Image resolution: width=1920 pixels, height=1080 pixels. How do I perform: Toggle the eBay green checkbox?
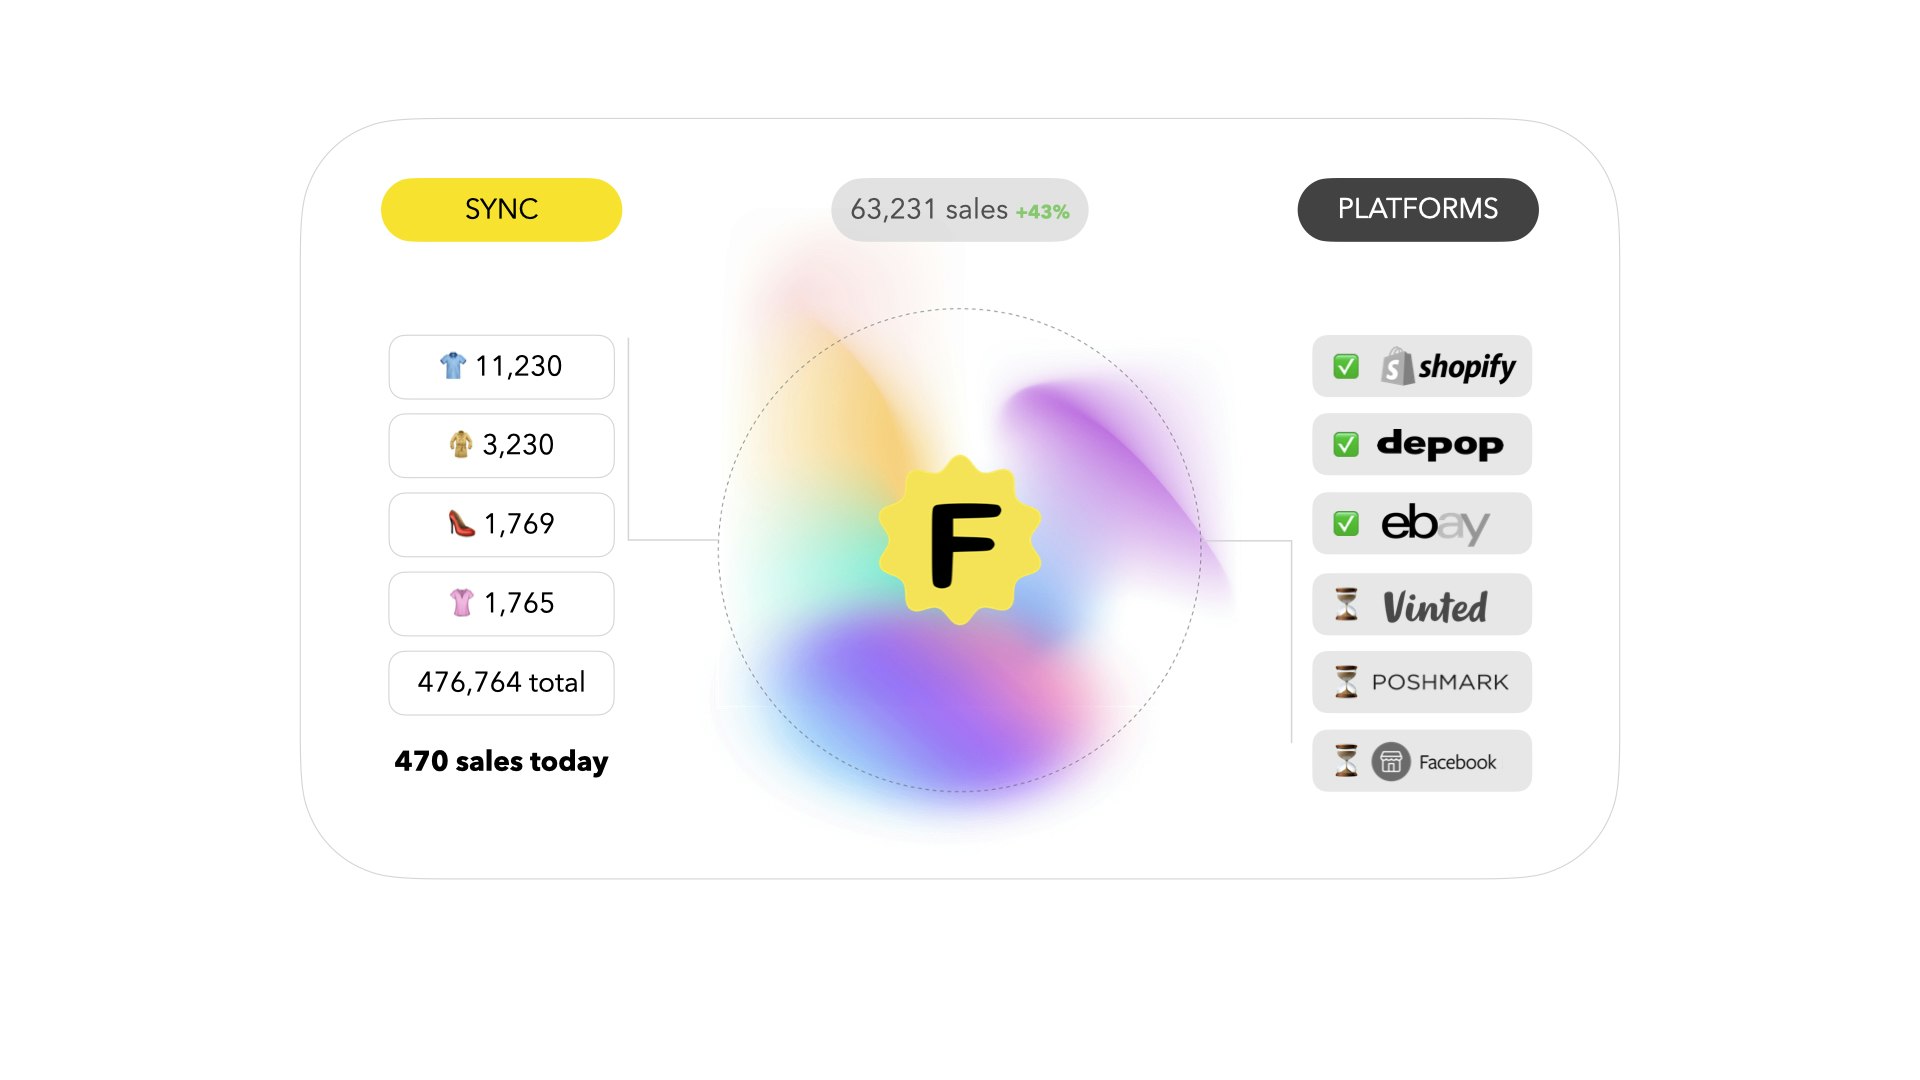(1346, 523)
